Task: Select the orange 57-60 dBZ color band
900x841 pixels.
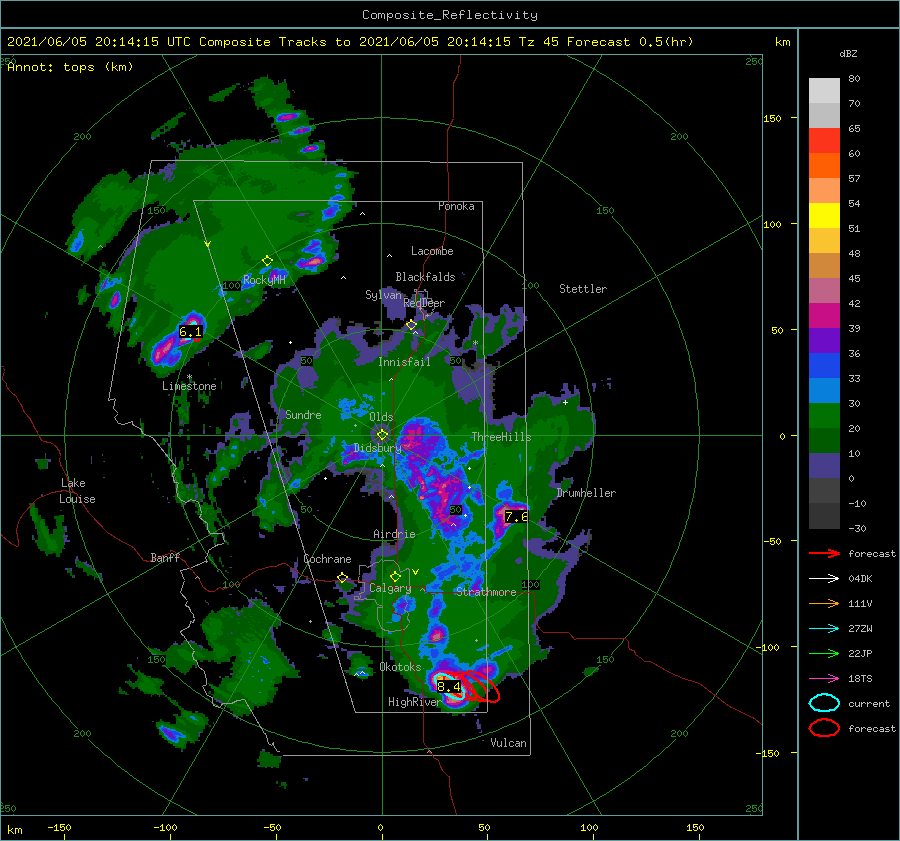Action: tap(824, 165)
